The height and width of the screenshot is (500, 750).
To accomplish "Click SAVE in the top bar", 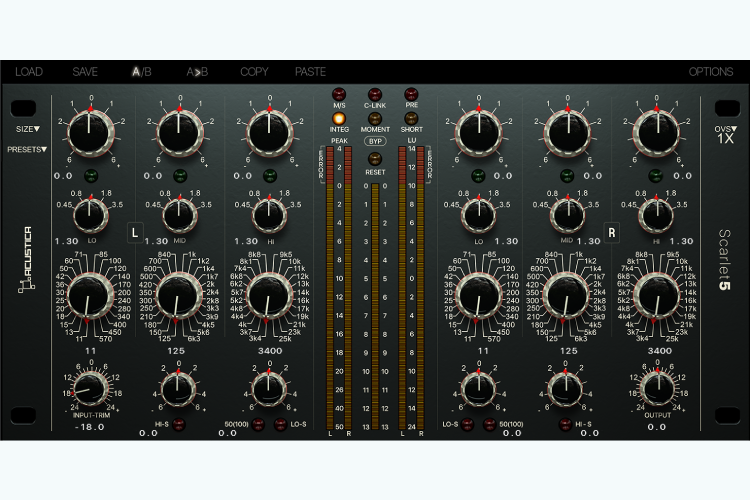I will coord(85,72).
